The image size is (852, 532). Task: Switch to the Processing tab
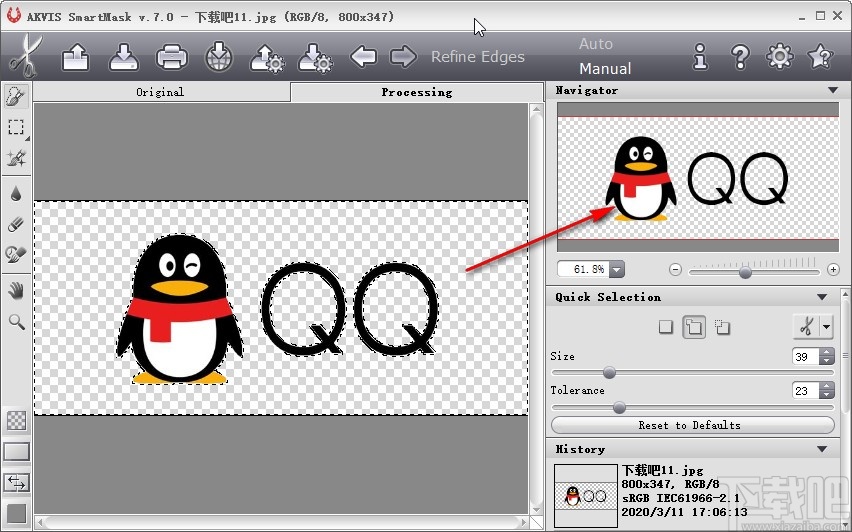417,92
